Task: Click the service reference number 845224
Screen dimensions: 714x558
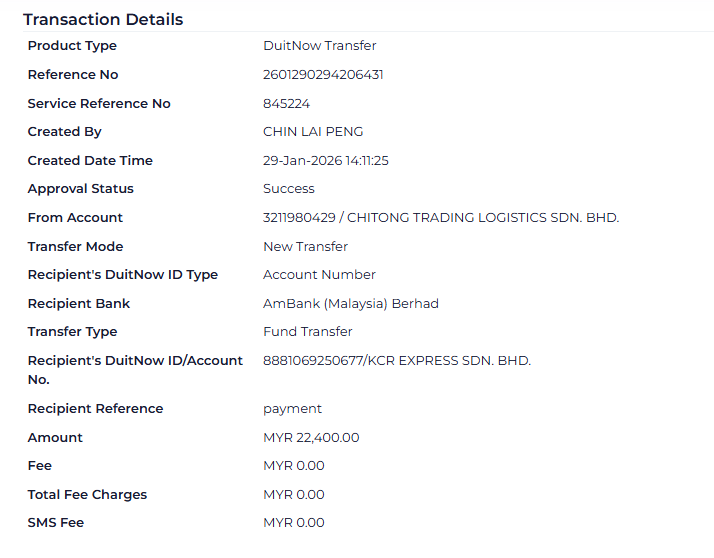Action: point(286,104)
